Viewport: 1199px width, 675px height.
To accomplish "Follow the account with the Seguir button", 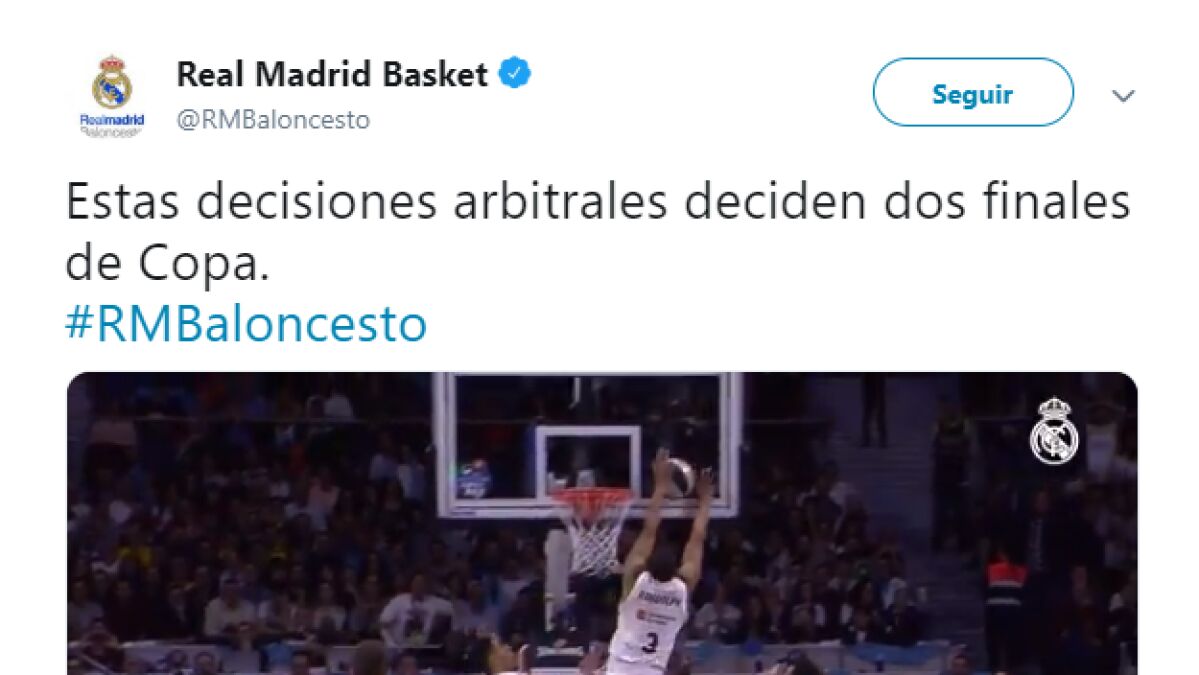I will (x=973, y=92).
